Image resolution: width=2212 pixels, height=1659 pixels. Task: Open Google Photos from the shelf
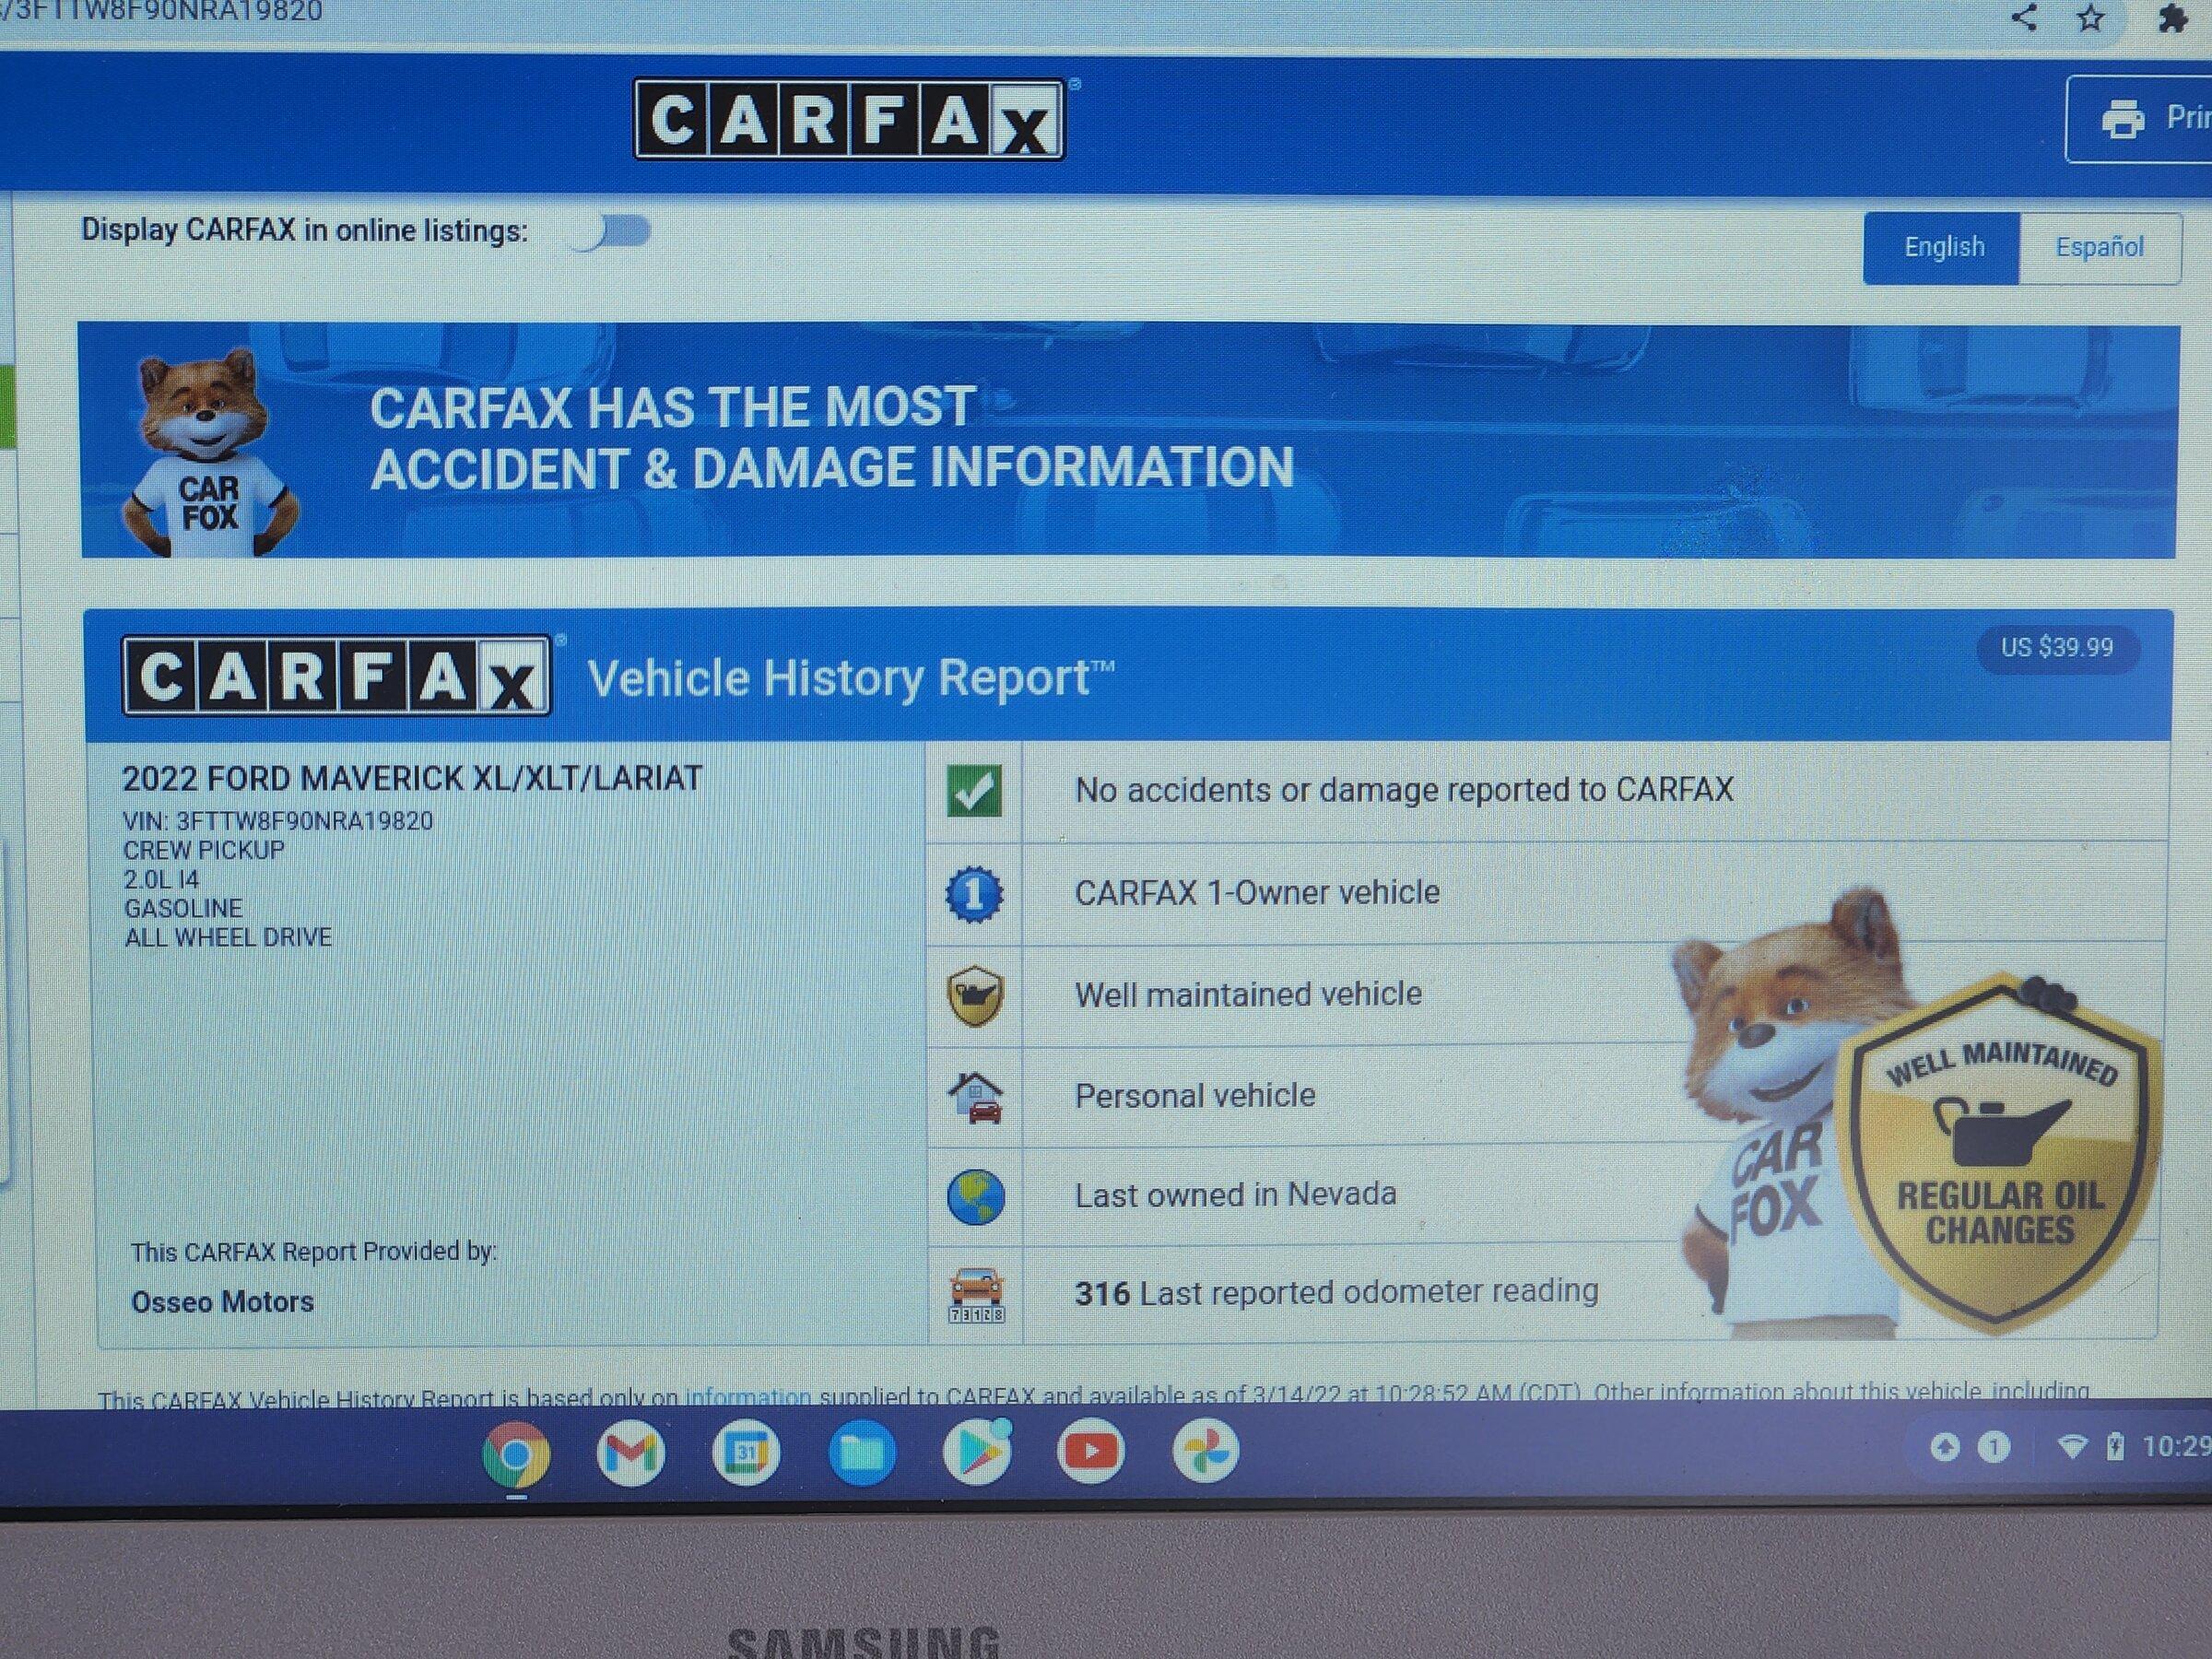pos(1206,1450)
